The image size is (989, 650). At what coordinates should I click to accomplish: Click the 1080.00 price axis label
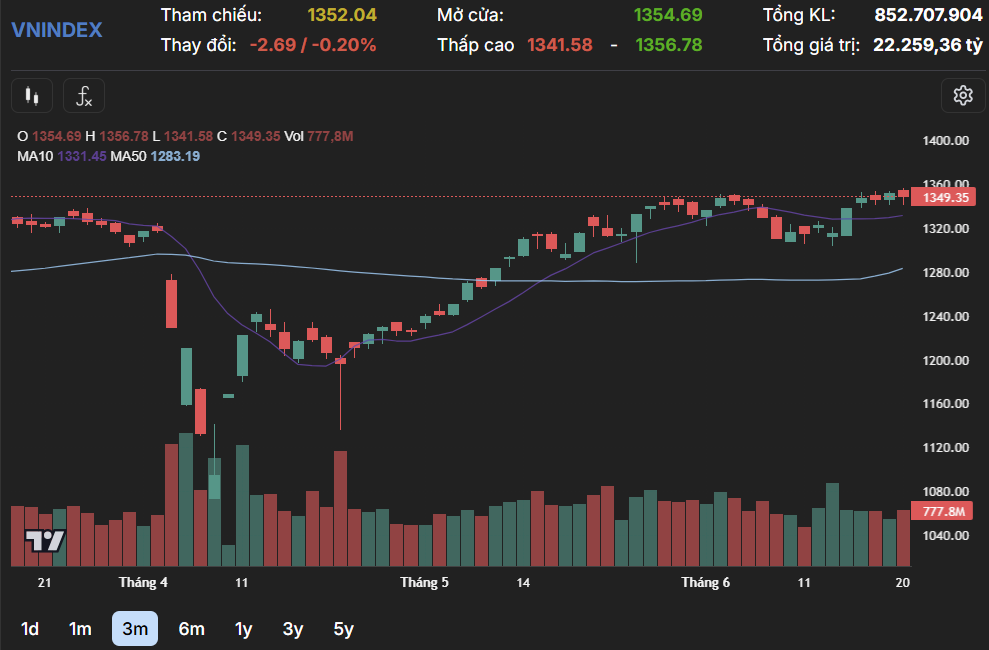[945, 492]
